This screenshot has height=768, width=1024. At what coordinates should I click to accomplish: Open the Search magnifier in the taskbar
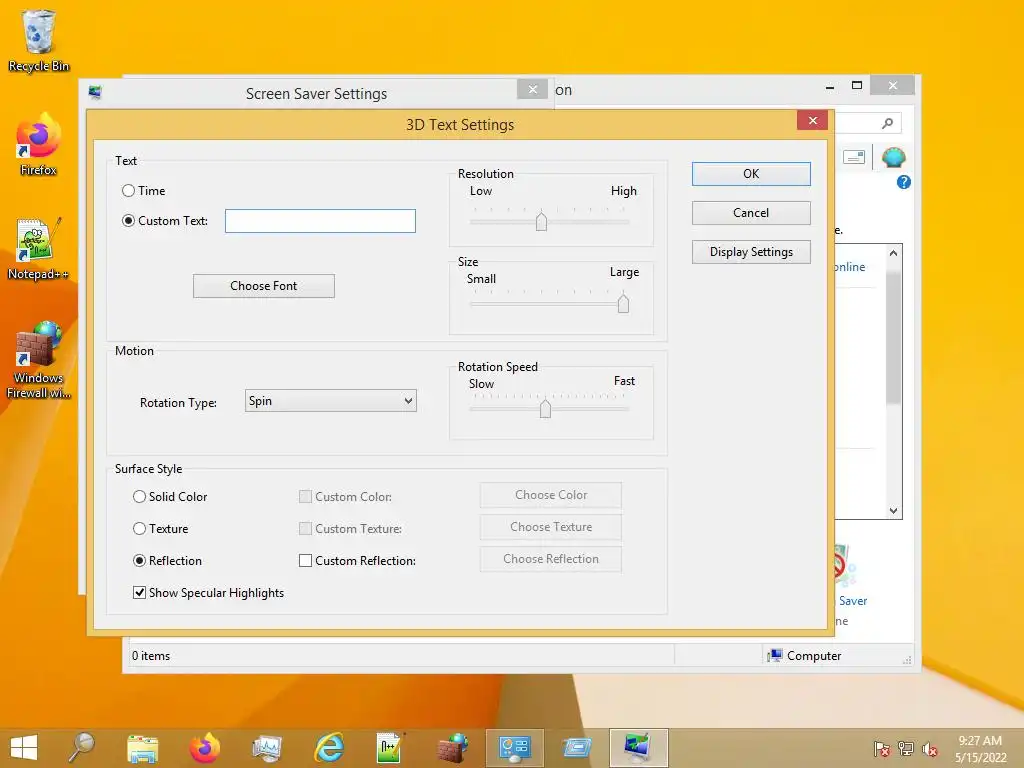tap(82, 748)
